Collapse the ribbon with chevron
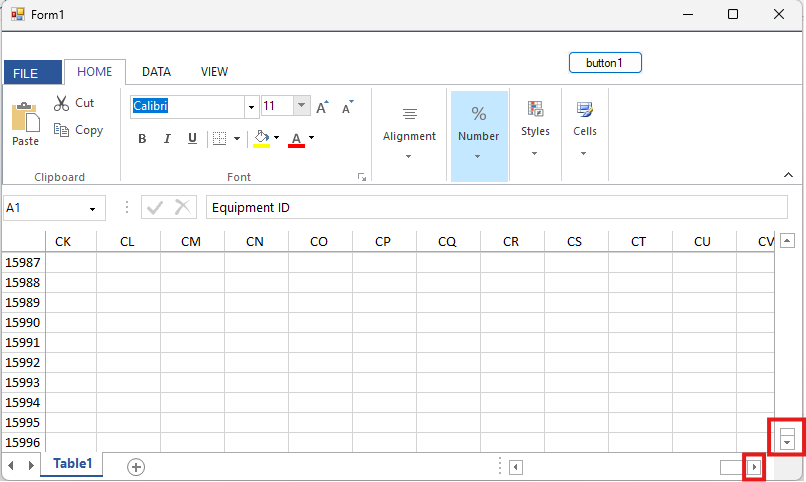This screenshot has height=482, width=806. (x=788, y=175)
